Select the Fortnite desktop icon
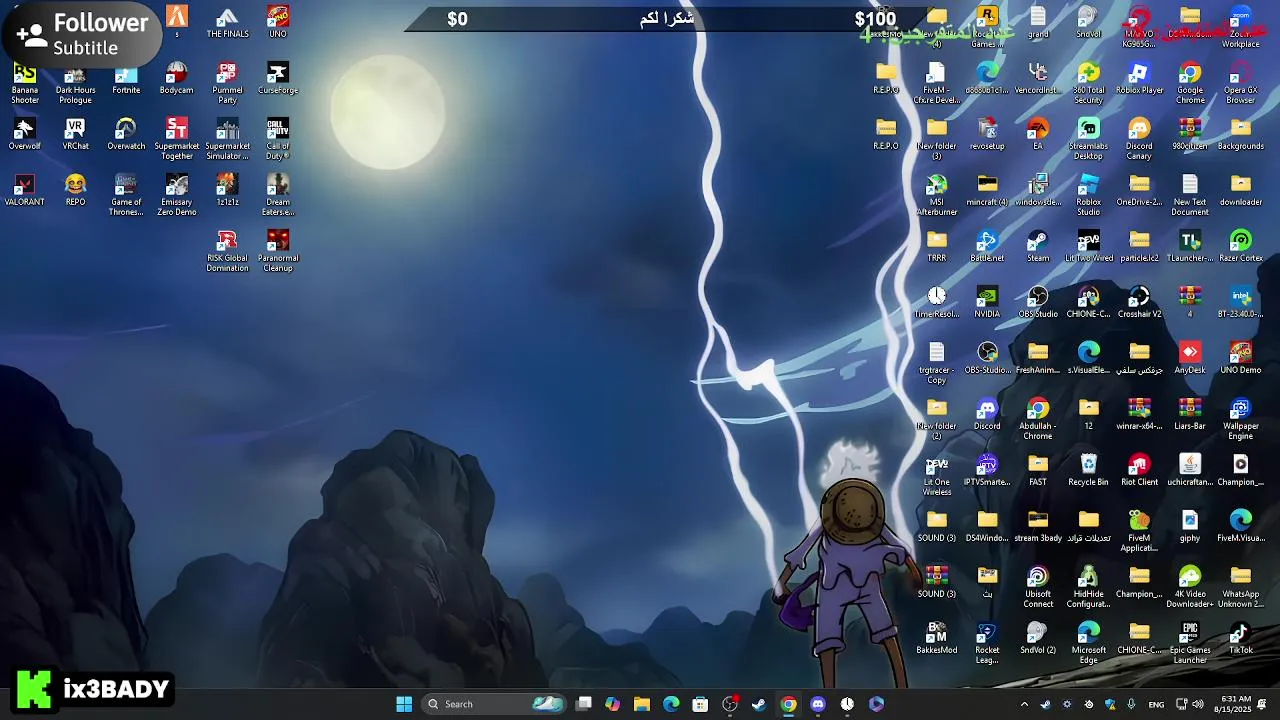Screen dimensions: 1280x720 coord(126,79)
